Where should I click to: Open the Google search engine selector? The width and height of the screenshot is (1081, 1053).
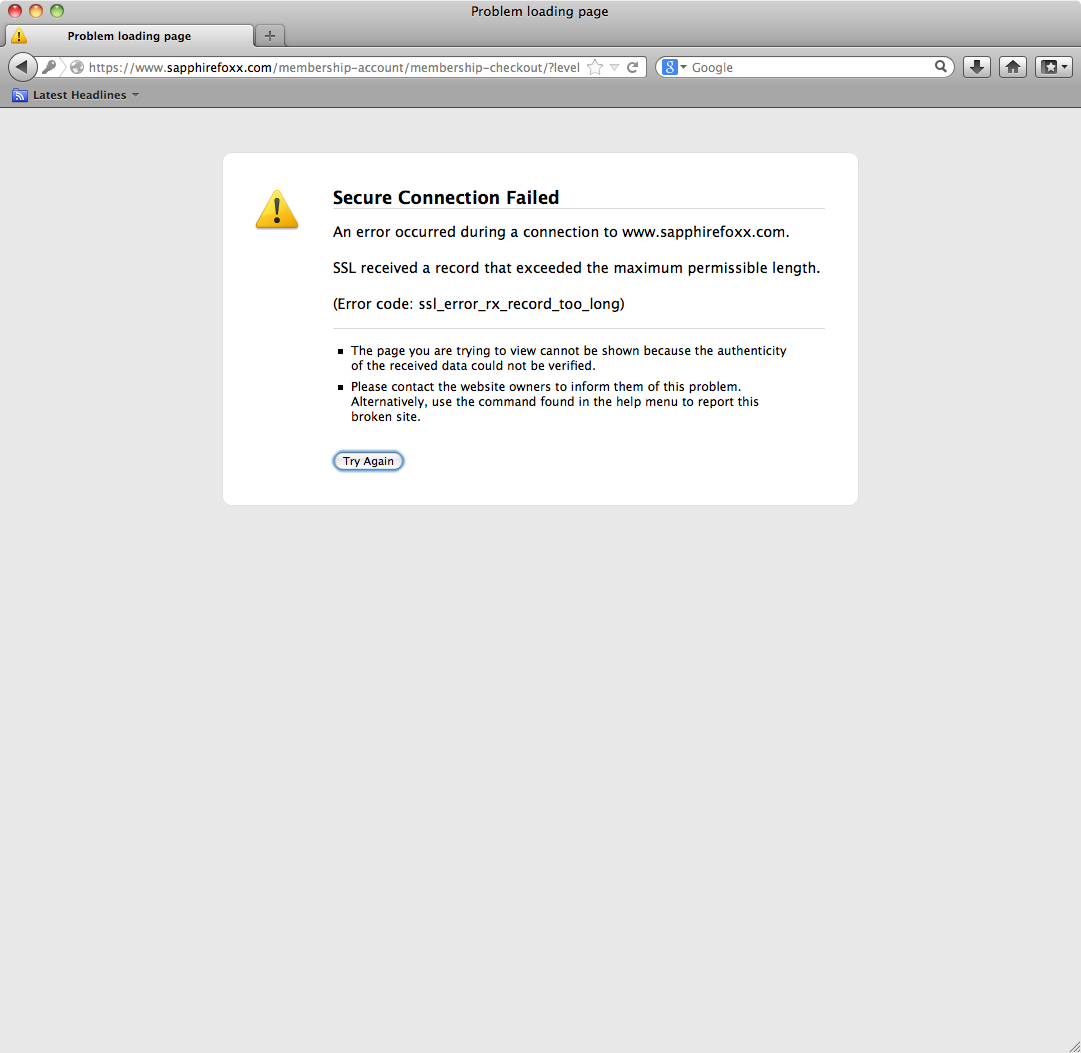click(x=675, y=67)
